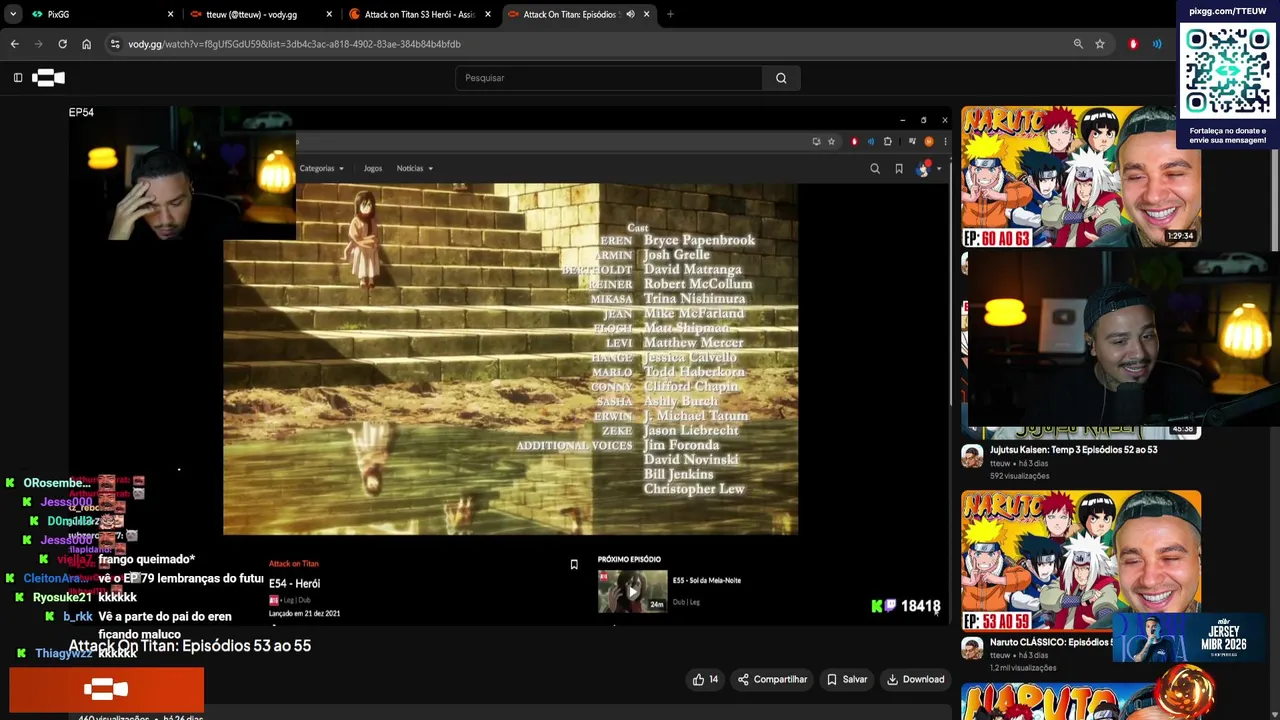Click the Naruto thumbnail at list bottom

coord(1081,701)
